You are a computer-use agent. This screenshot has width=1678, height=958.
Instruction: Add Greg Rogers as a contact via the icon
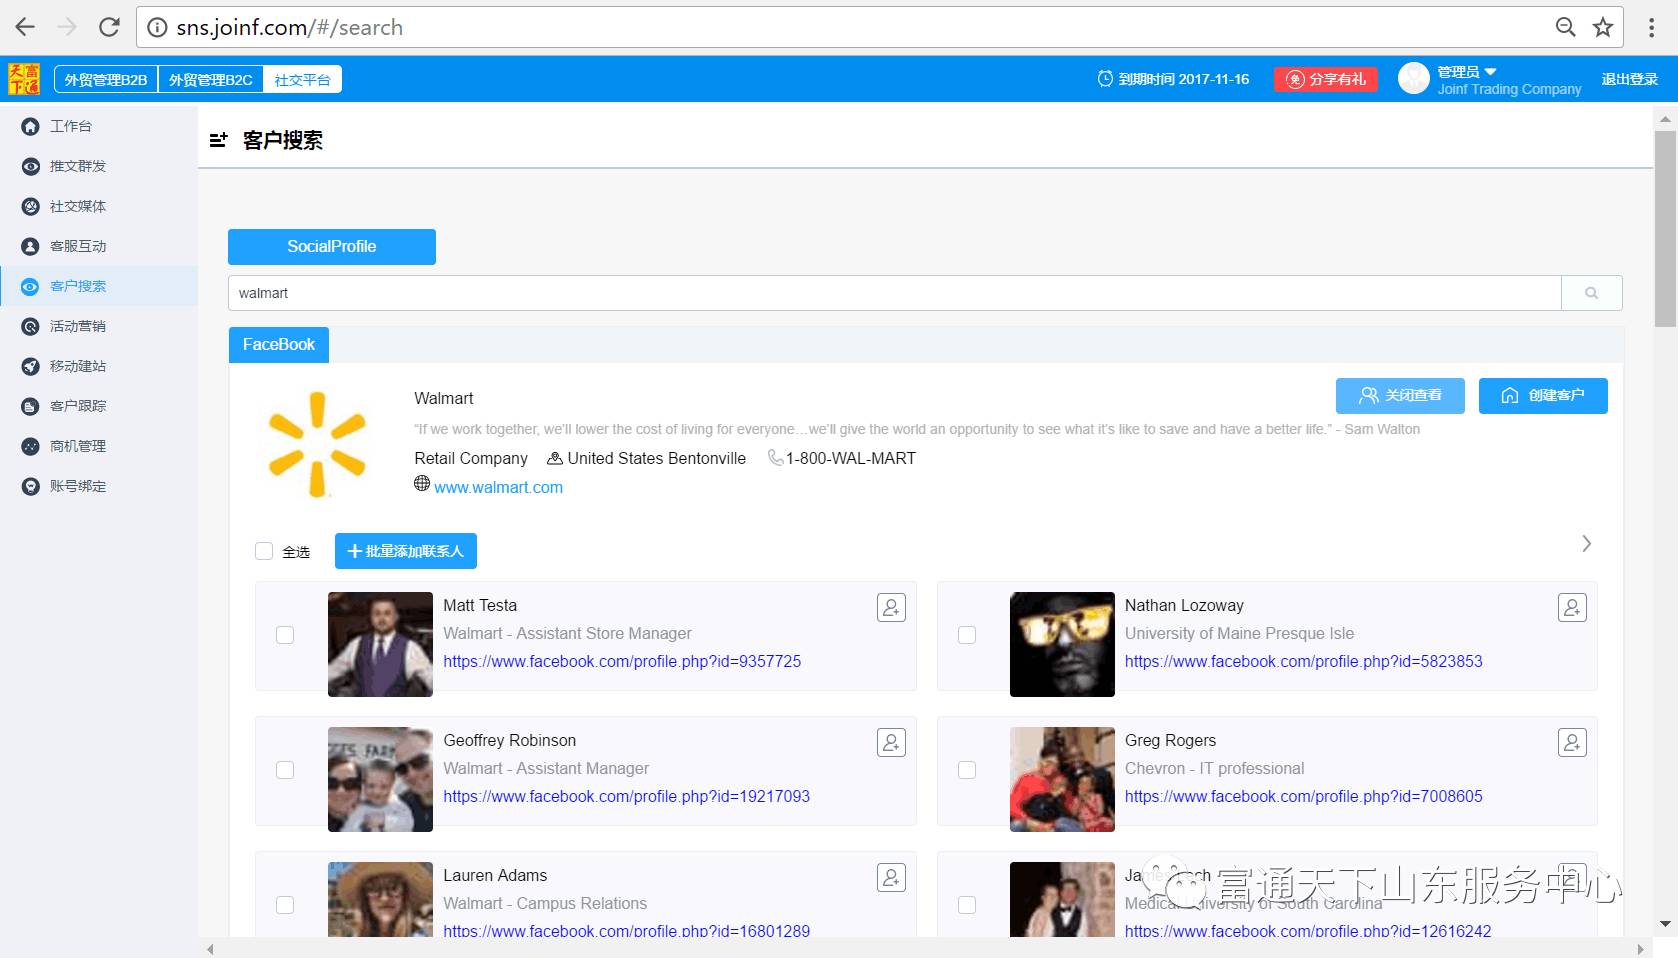tap(1572, 743)
